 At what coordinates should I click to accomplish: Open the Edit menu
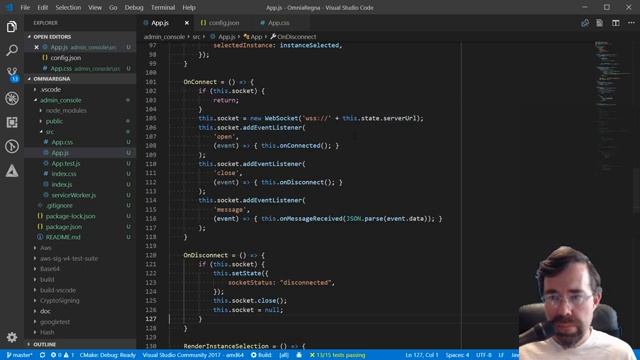[x=42, y=7]
